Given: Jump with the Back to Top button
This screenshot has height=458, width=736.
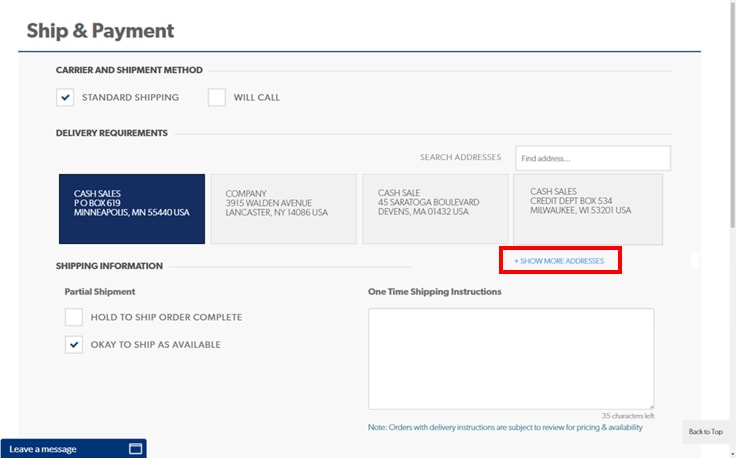Looking at the screenshot, I should [705, 432].
